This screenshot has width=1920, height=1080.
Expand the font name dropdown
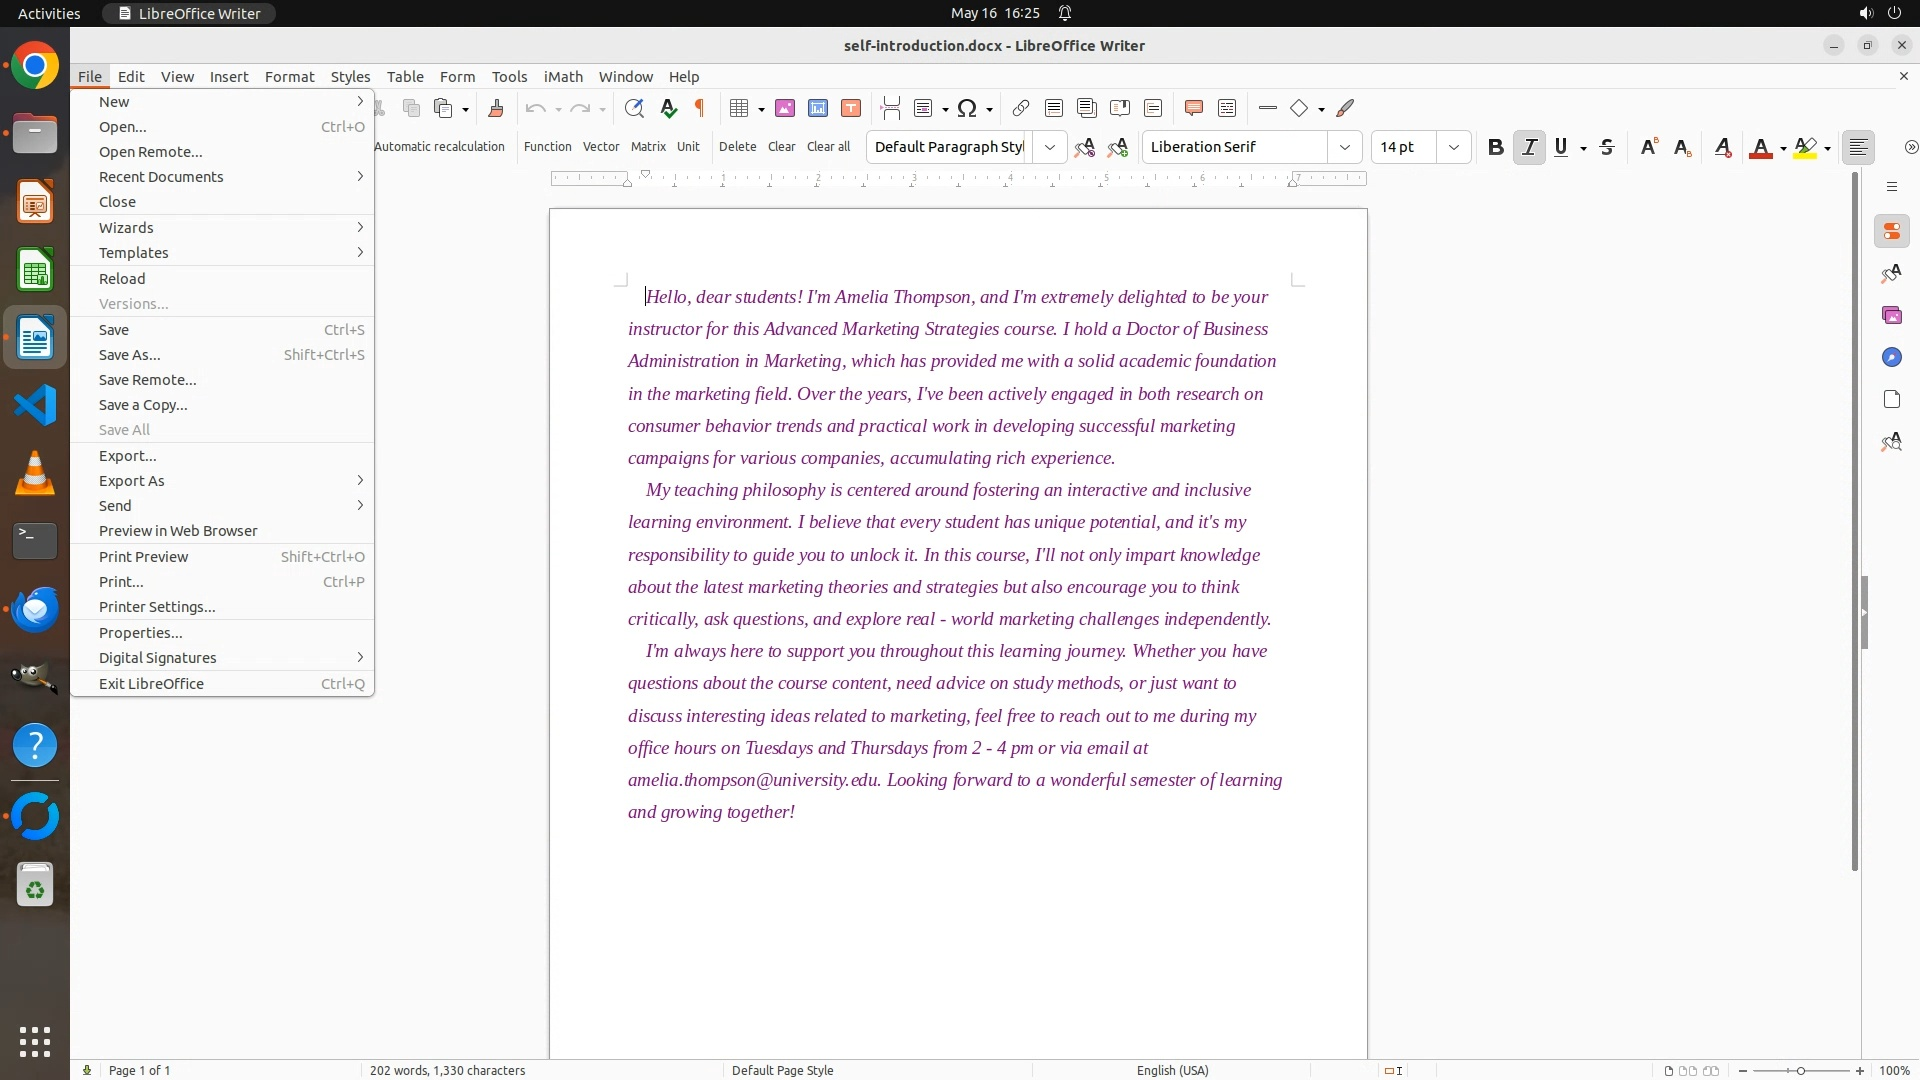tap(1345, 147)
